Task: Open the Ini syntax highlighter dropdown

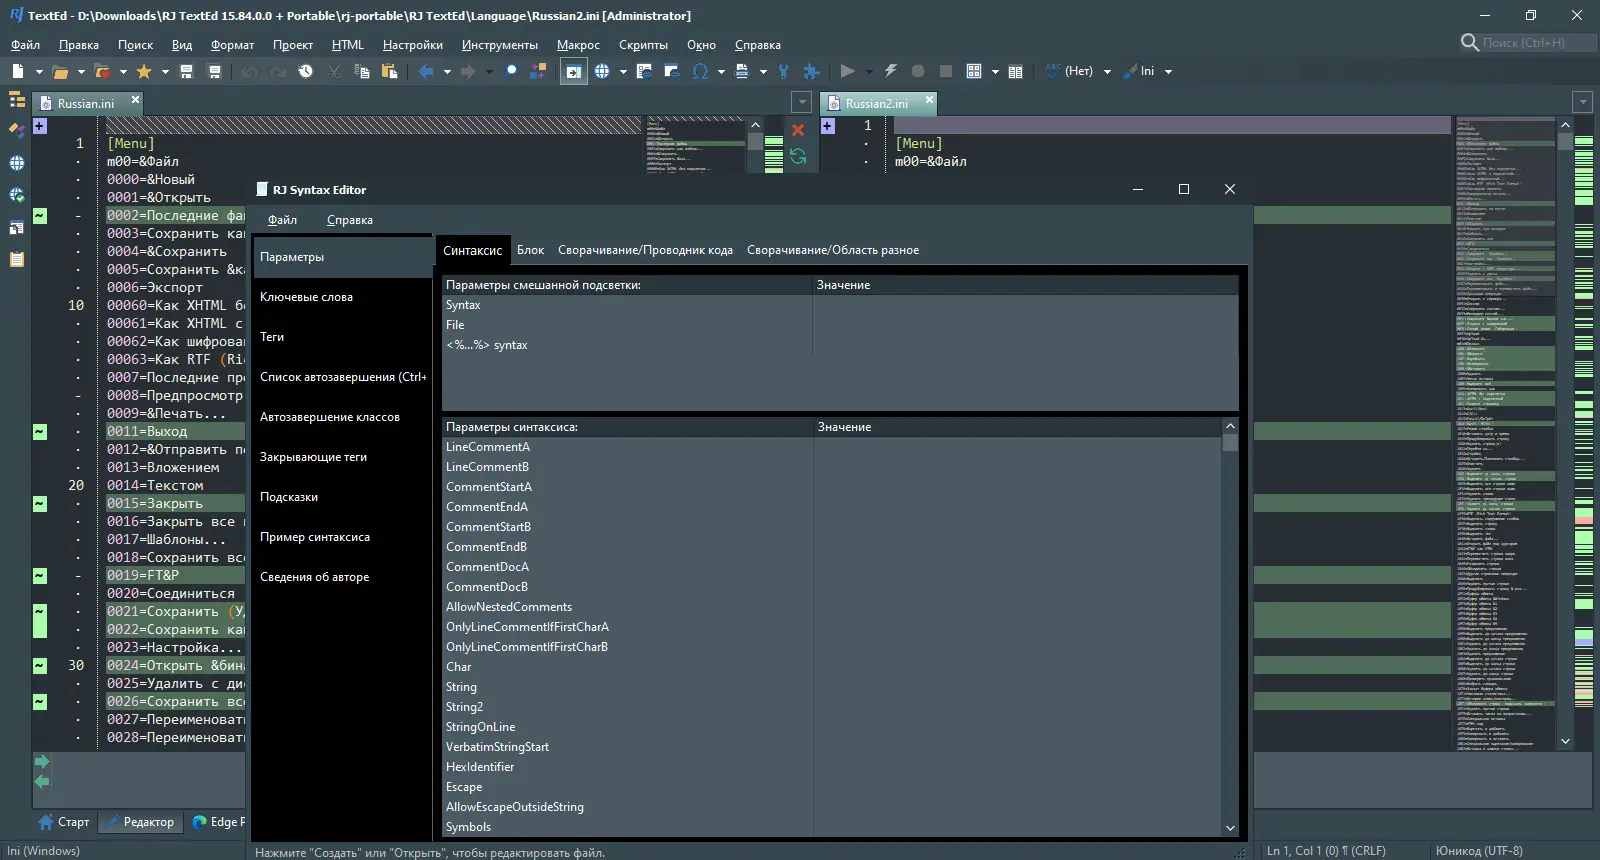Action: coord(1168,71)
